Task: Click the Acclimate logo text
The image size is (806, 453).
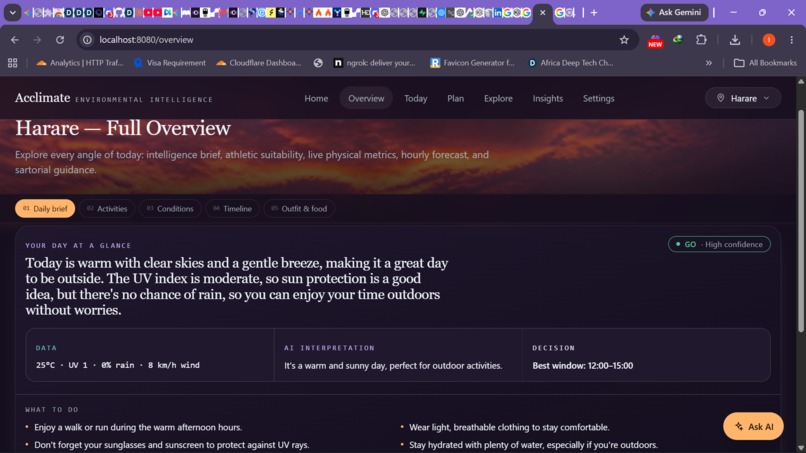Action: [43, 98]
